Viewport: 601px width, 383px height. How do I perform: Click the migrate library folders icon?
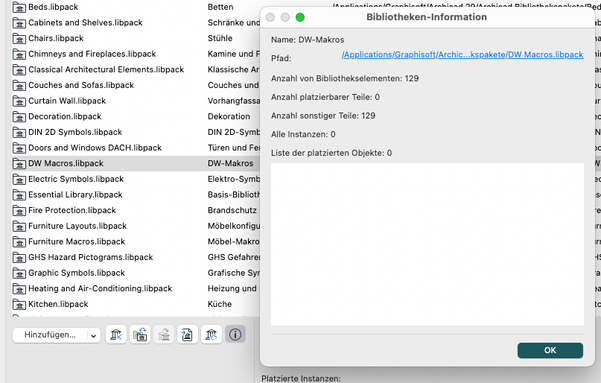(140, 335)
